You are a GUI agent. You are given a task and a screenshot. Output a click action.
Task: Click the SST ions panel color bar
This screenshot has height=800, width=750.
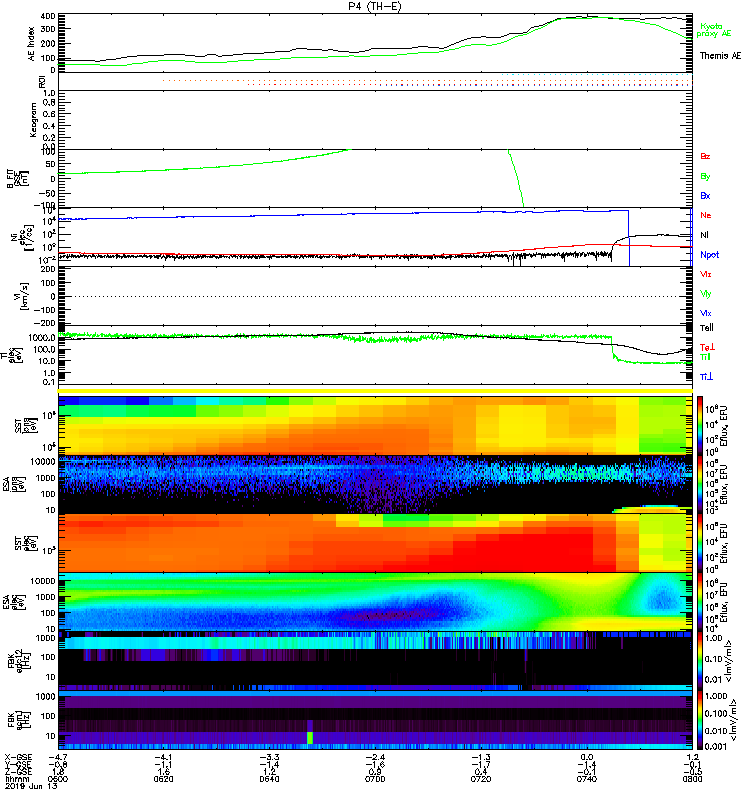tap(700, 426)
